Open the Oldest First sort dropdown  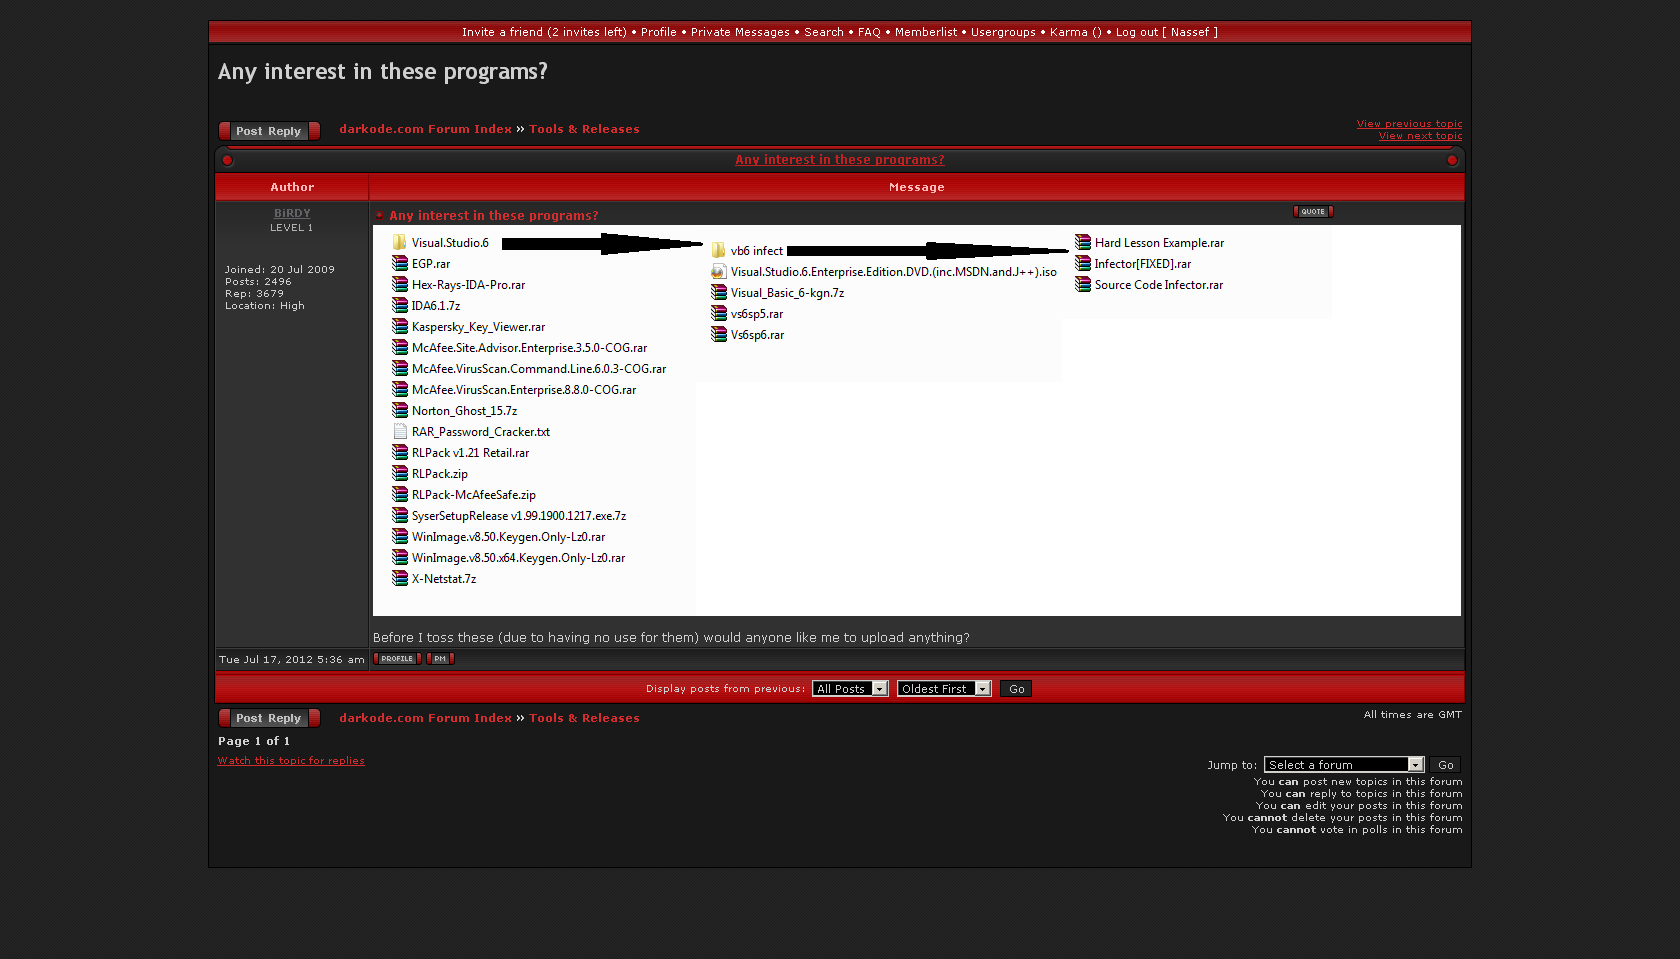[943, 689]
